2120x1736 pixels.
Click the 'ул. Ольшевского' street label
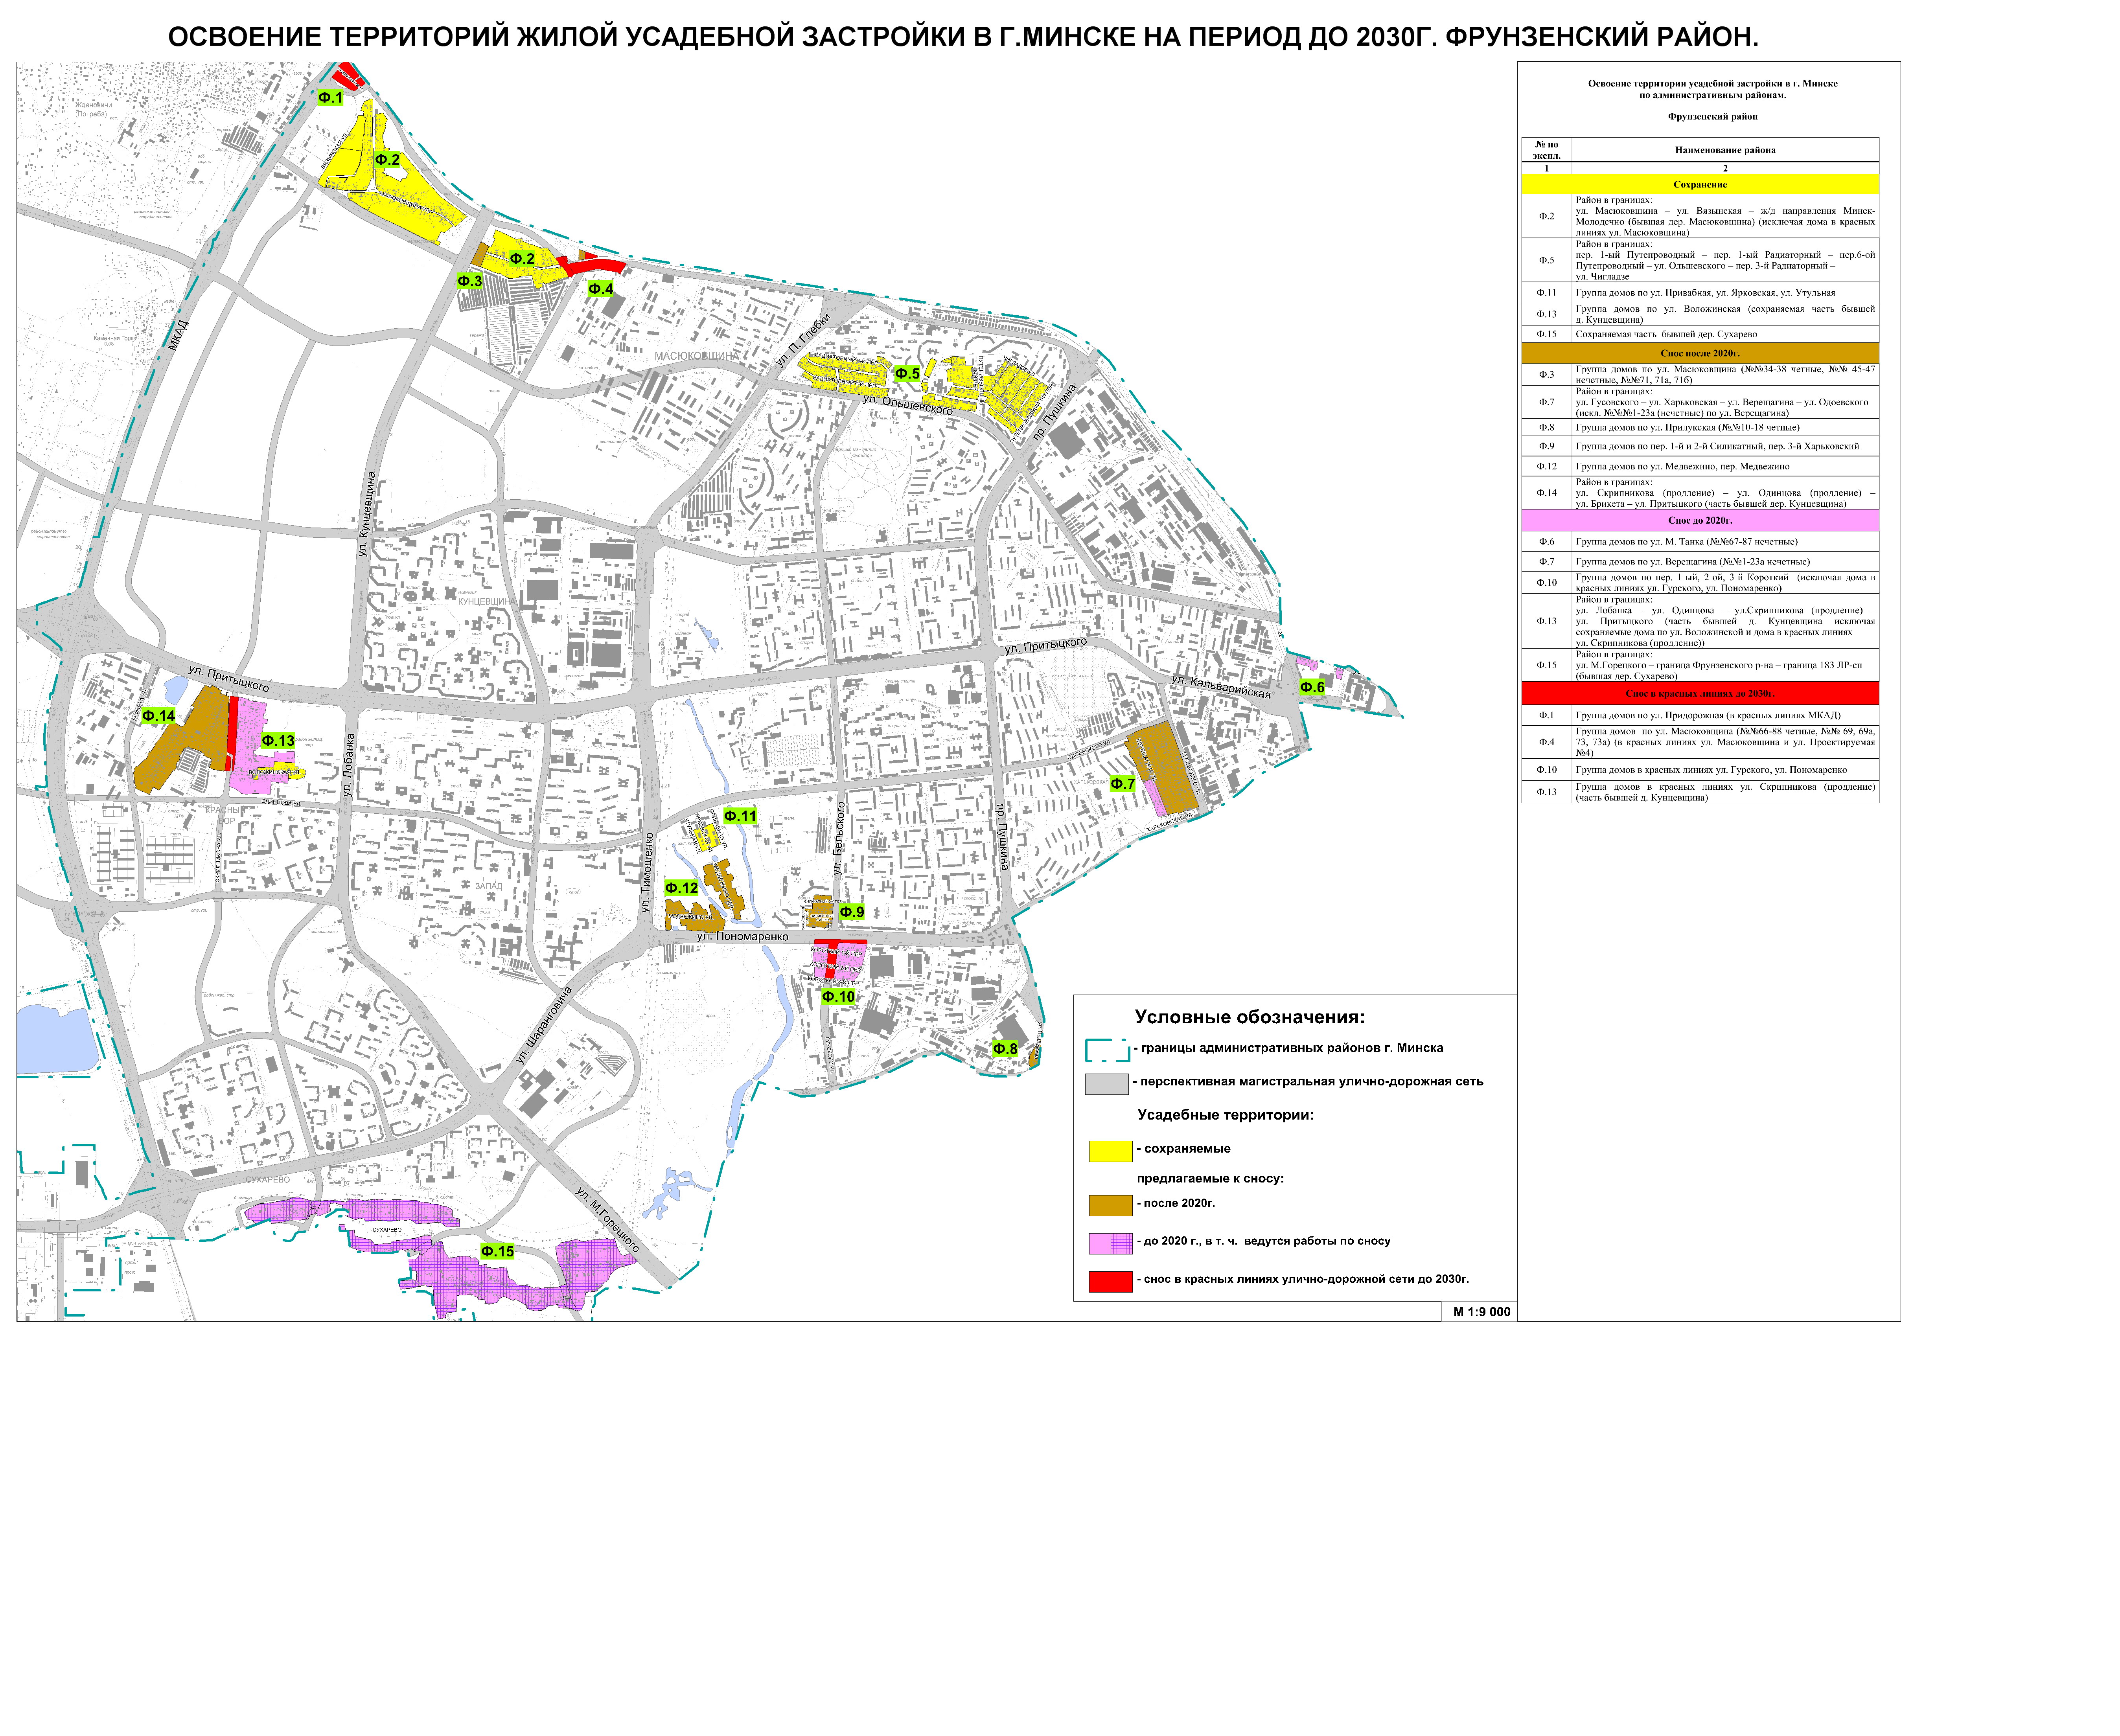tap(908, 404)
